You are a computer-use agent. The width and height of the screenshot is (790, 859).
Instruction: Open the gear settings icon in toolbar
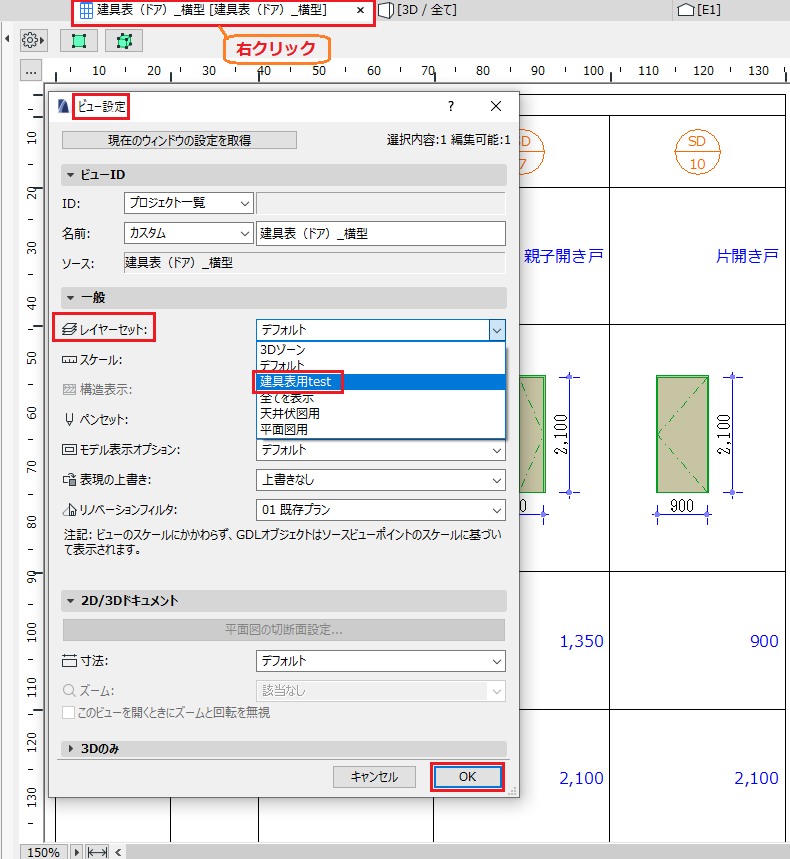[x=32, y=41]
